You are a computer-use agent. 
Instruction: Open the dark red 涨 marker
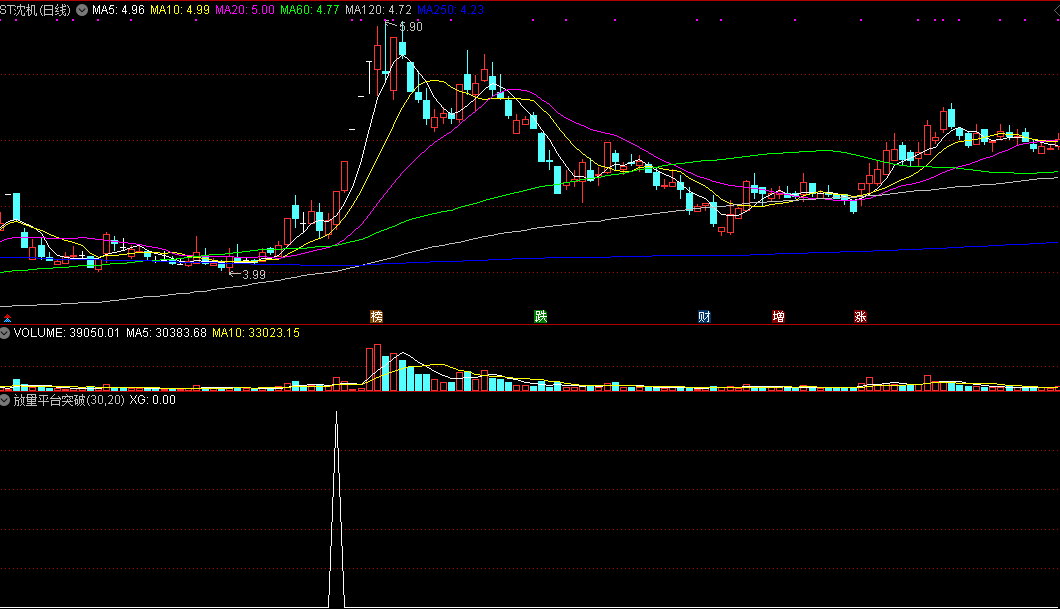click(860, 317)
